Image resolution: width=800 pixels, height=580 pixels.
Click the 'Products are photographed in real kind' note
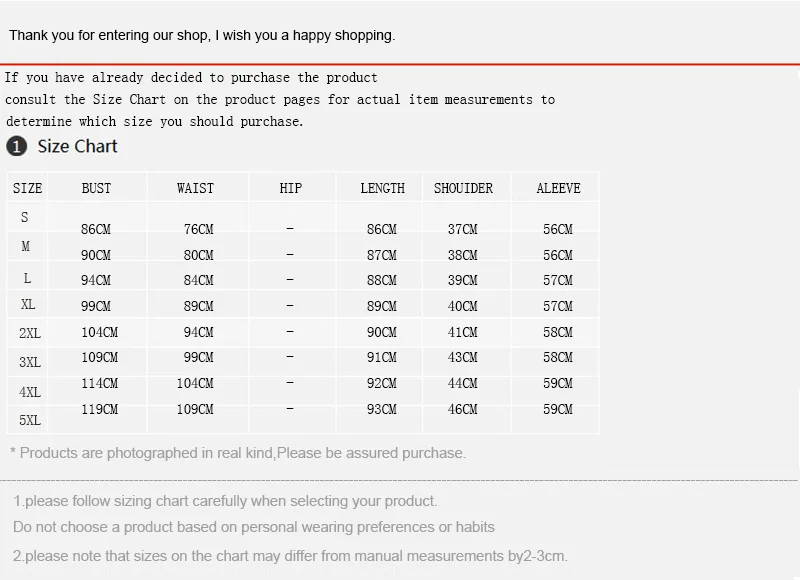pos(238,453)
